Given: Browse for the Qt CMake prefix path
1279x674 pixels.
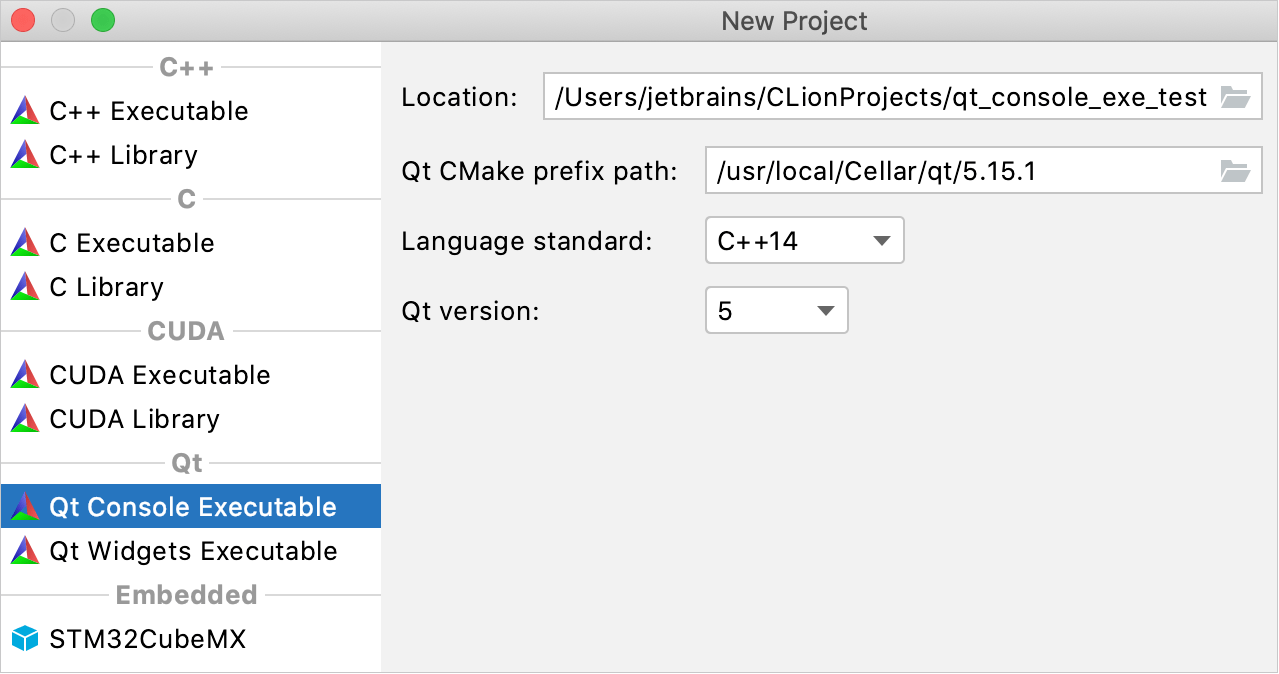Looking at the screenshot, I should coord(1237,170).
